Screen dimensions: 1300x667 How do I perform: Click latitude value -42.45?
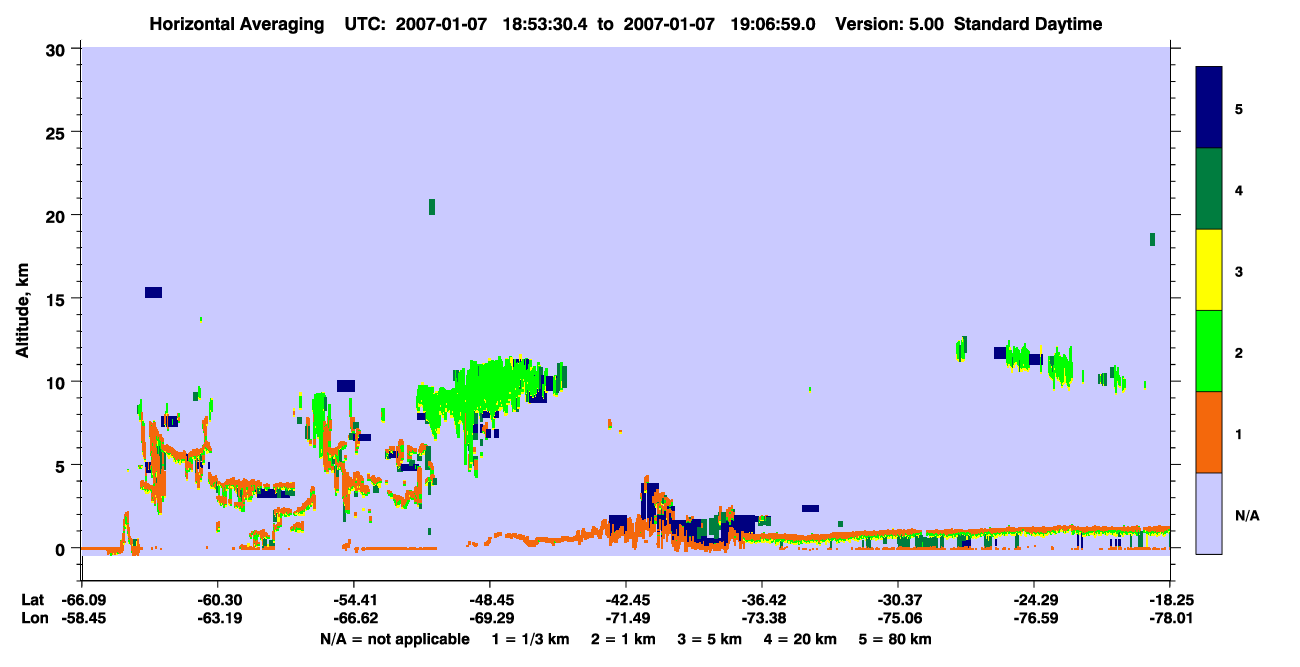coord(625,600)
